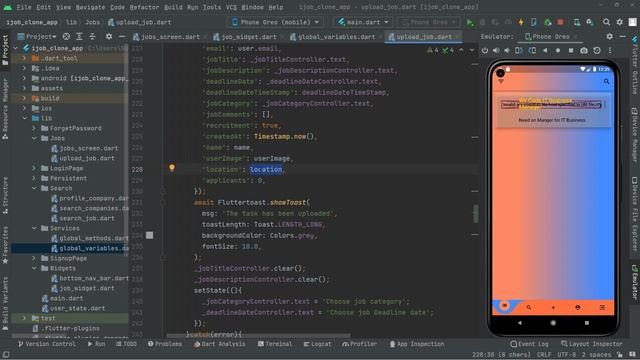Toggle Favorites side tool button
The height and width of the screenshot is (360, 640).
tap(5, 245)
